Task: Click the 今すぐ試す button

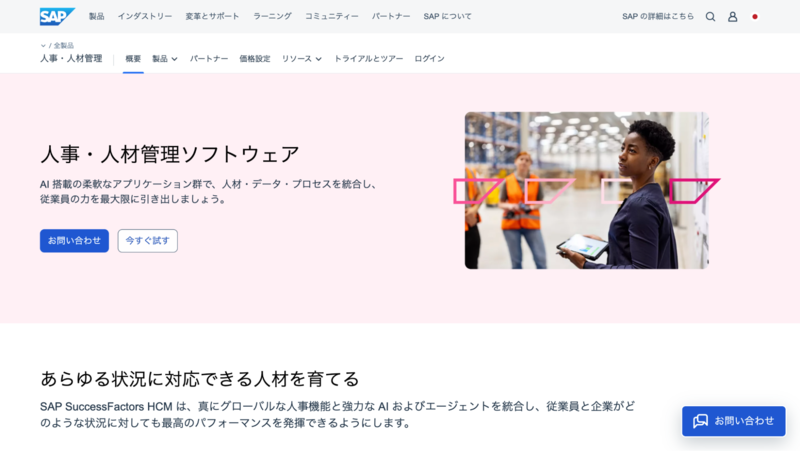Action: pos(147,241)
